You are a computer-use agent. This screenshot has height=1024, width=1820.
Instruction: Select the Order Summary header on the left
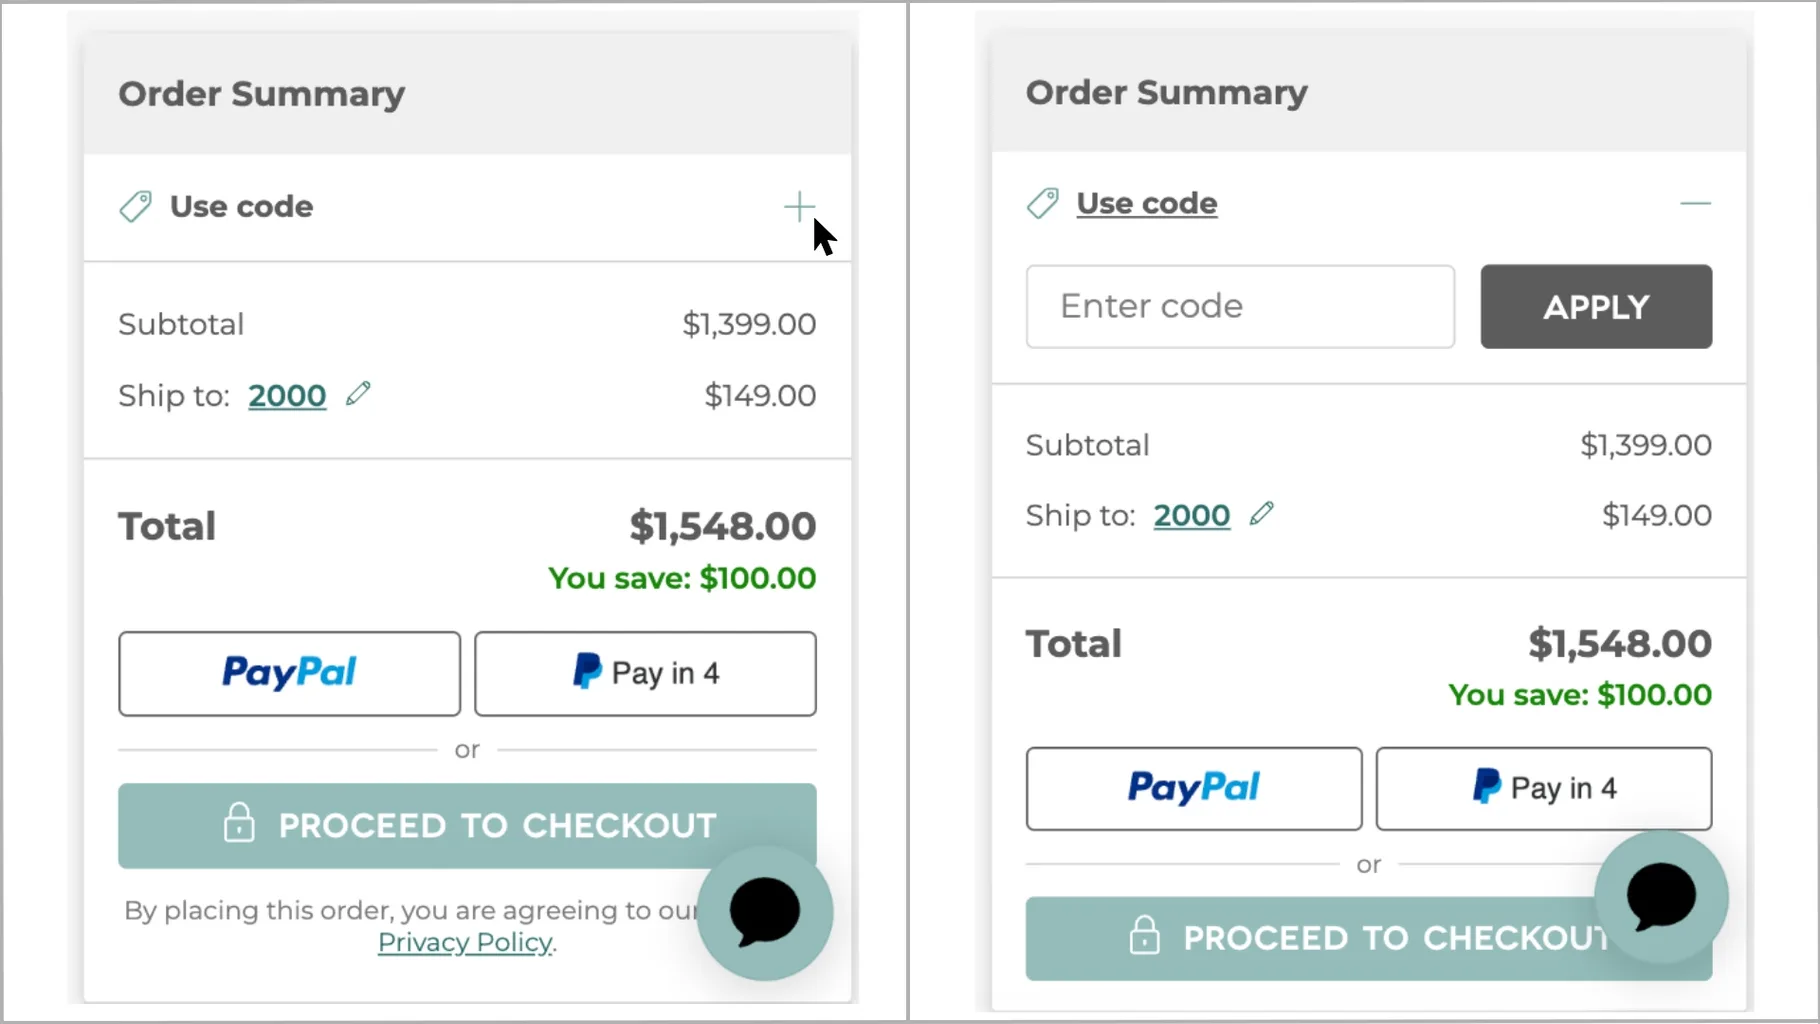[x=262, y=93]
